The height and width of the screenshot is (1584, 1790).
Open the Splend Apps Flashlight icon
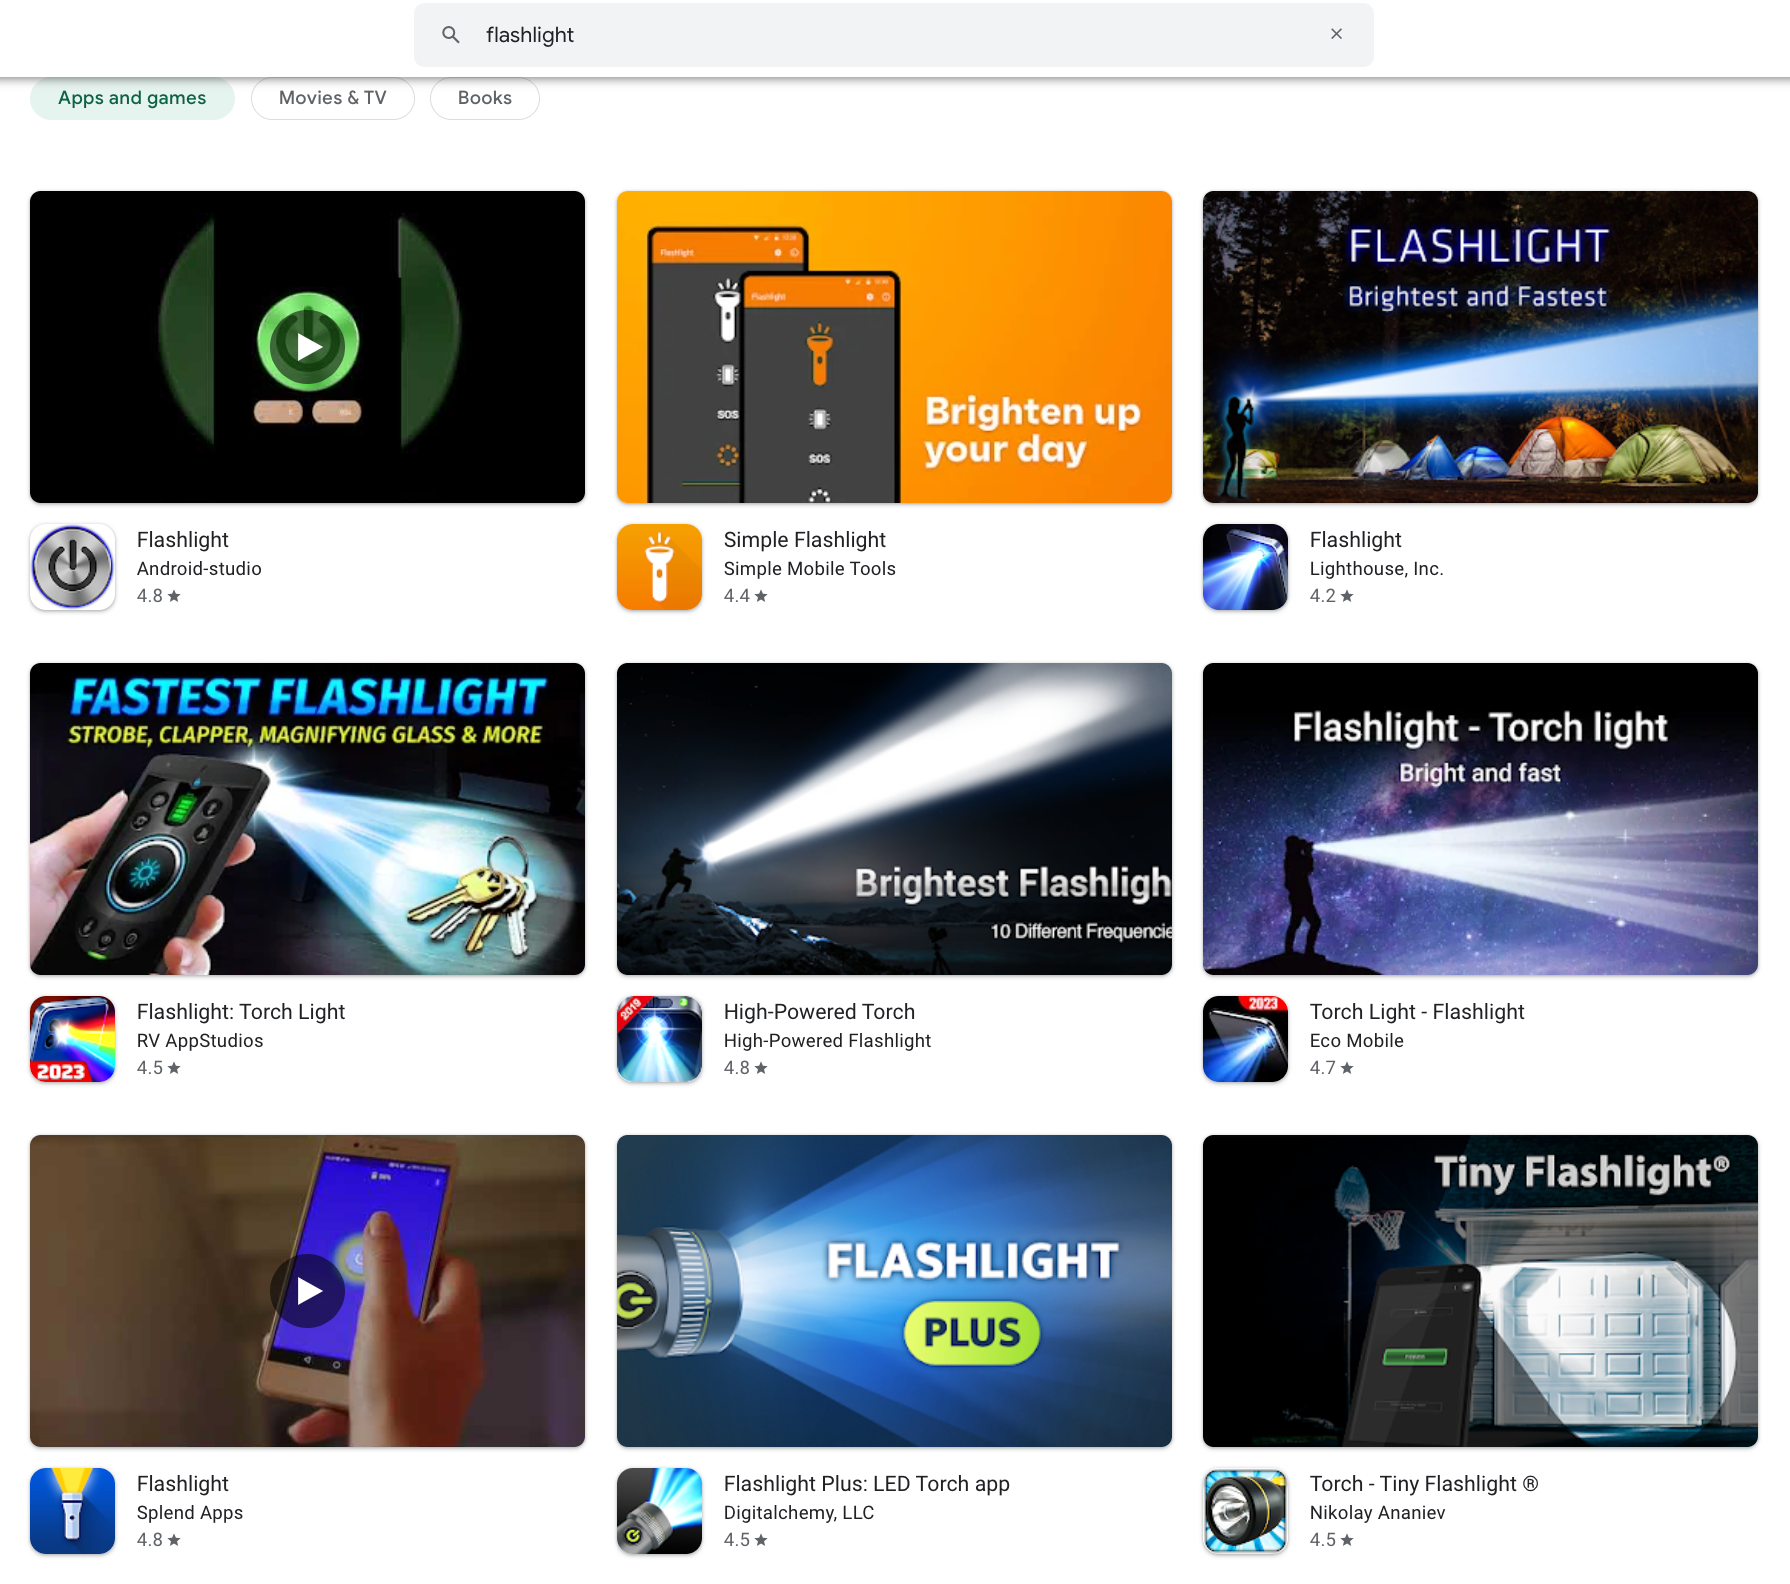[73, 1511]
